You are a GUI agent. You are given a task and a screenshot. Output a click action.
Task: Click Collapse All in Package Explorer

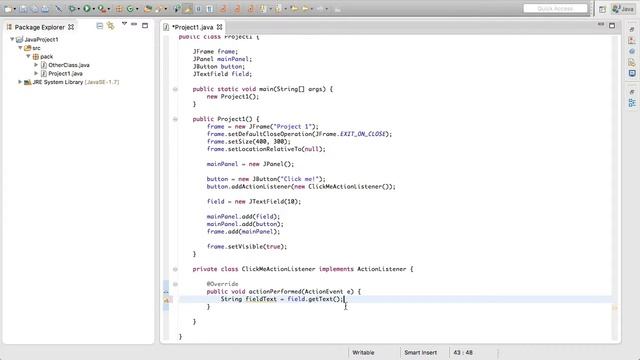tap(99, 26)
